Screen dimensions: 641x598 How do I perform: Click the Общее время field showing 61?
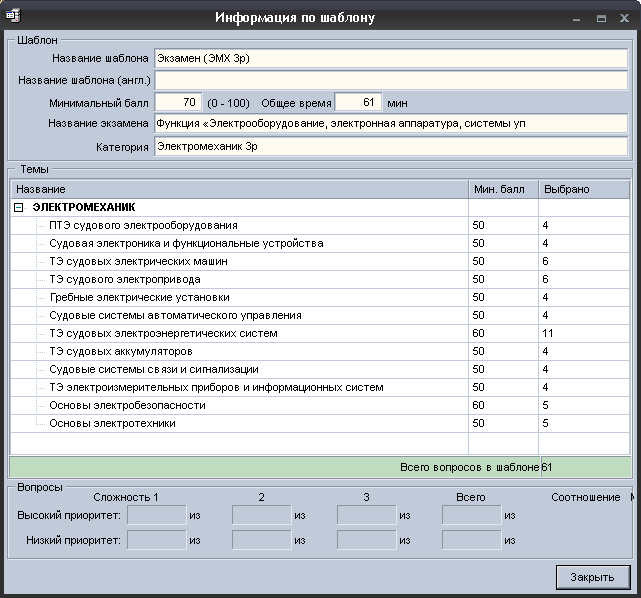point(358,102)
